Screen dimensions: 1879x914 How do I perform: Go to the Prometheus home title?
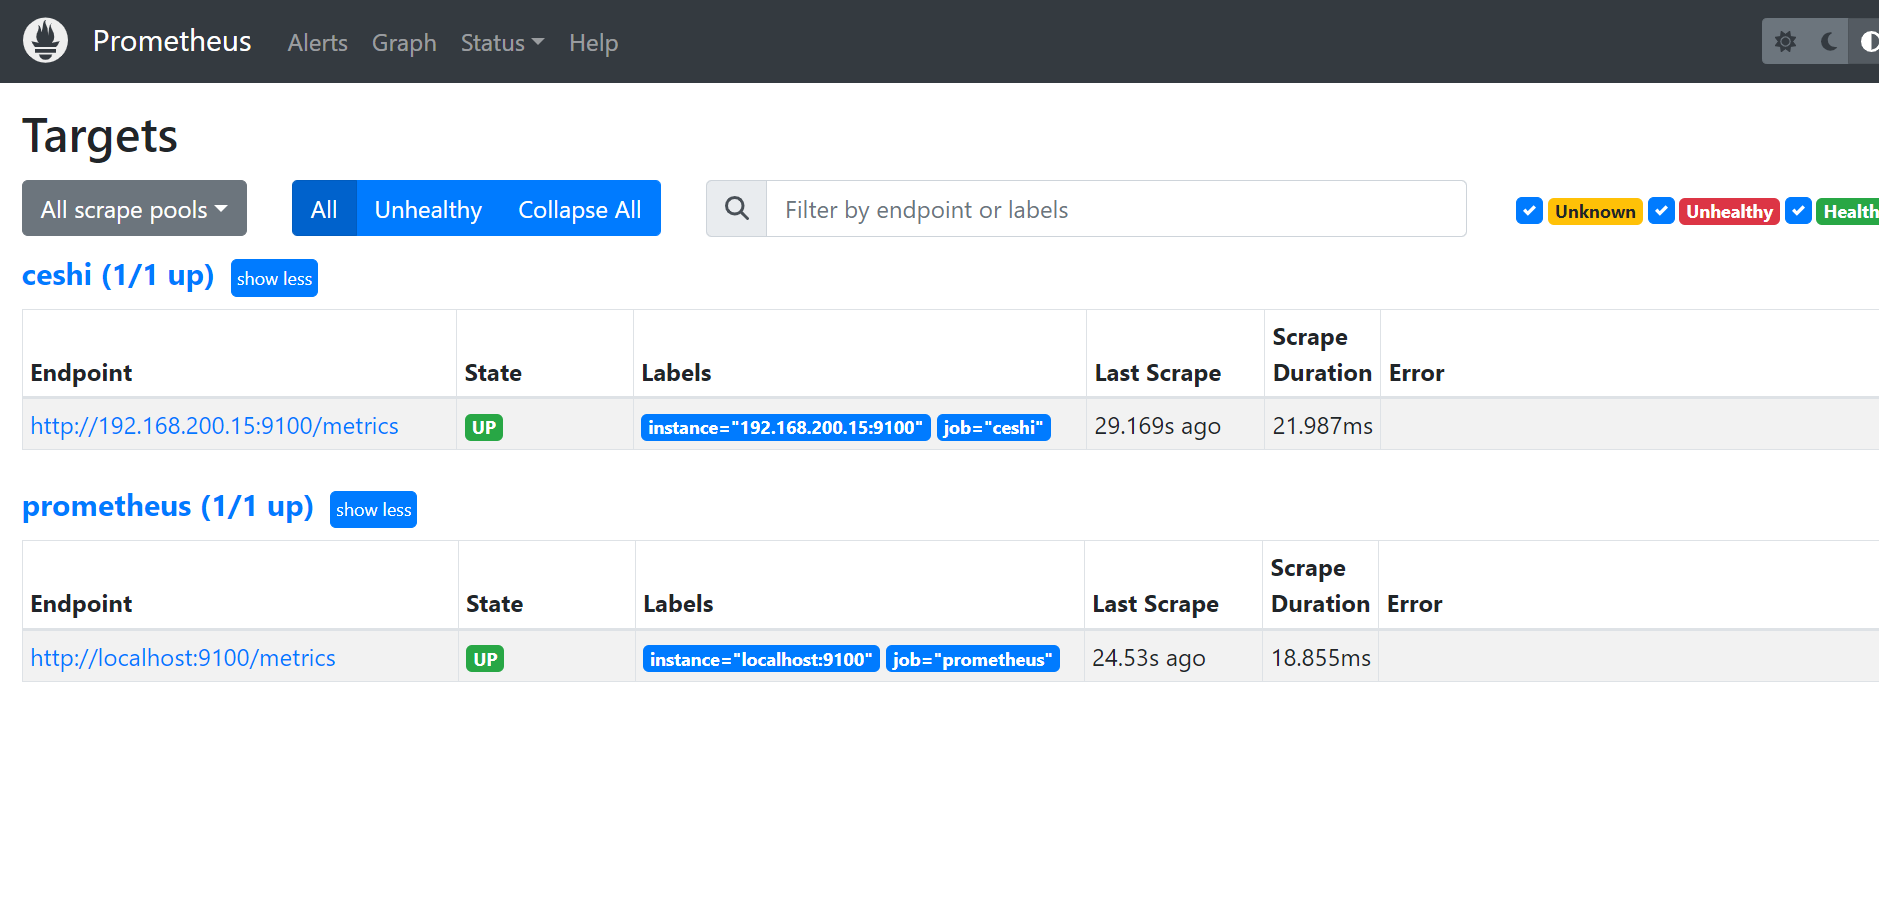[x=172, y=41]
